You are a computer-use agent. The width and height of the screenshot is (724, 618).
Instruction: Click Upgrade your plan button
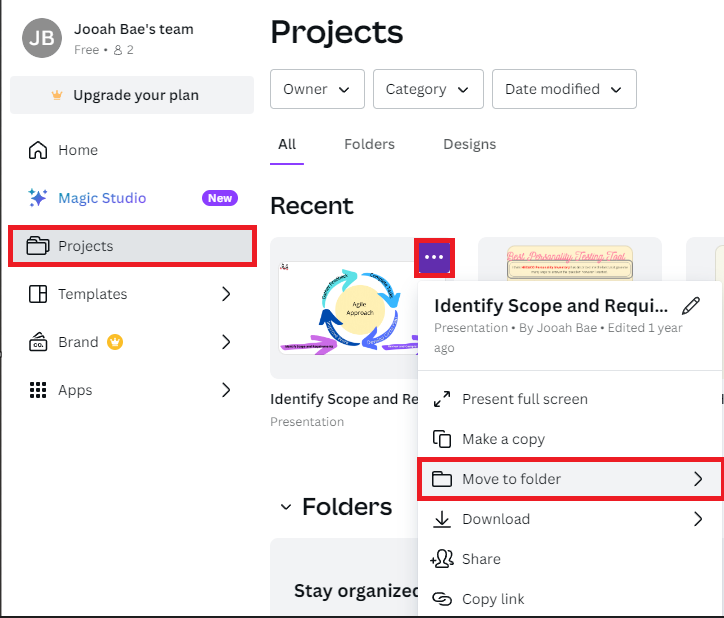pos(132,96)
